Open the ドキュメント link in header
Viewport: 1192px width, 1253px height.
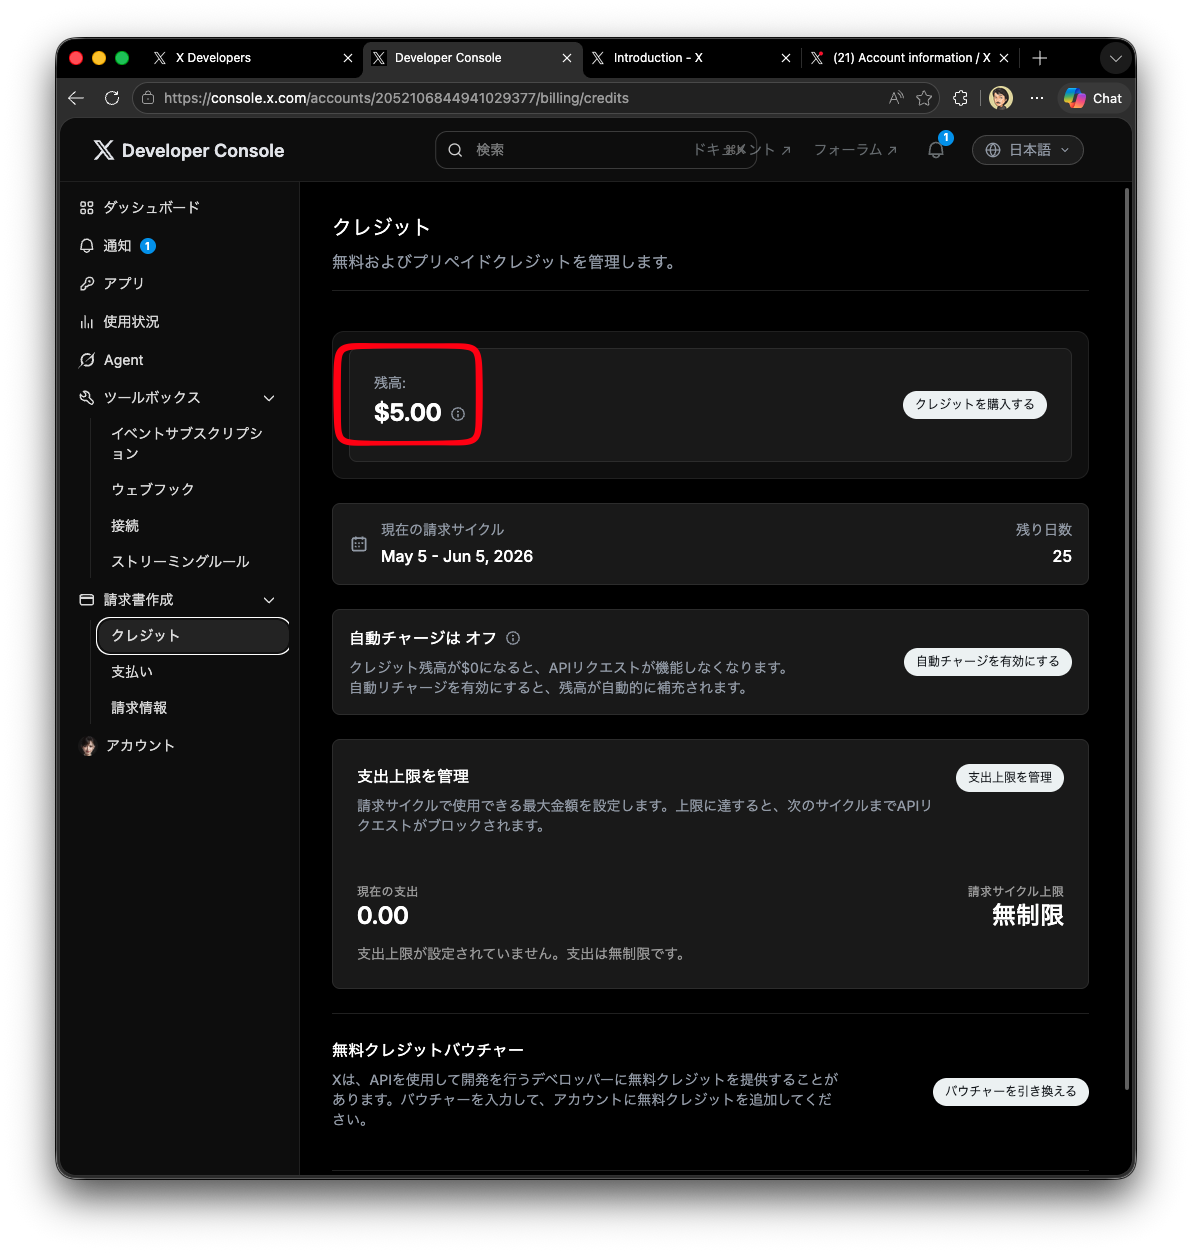click(x=743, y=150)
